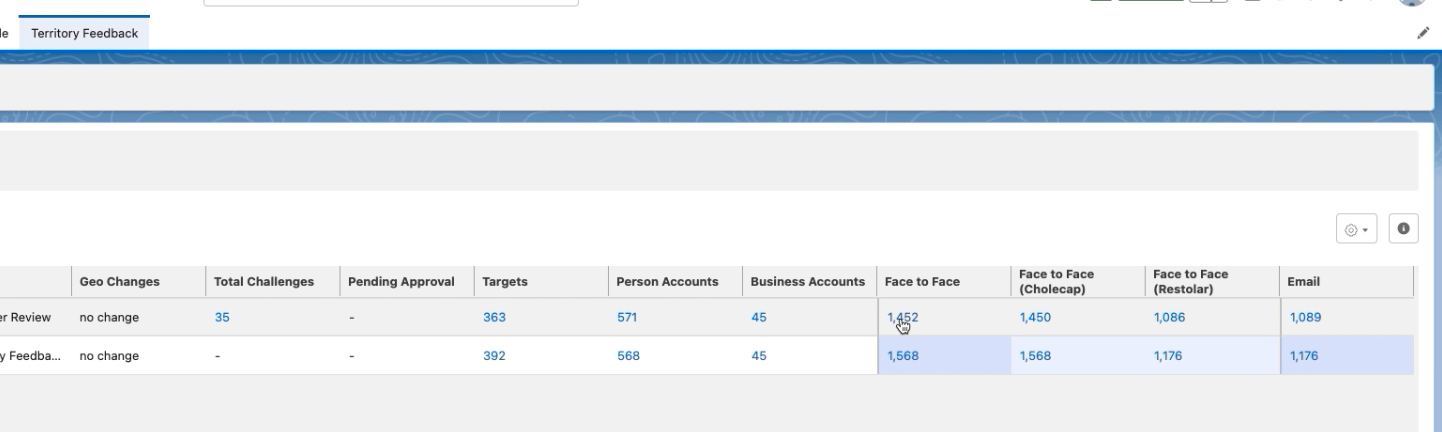The image size is (1442, 432).
Task: Open the table info icon
Action: coord(1403,229)
